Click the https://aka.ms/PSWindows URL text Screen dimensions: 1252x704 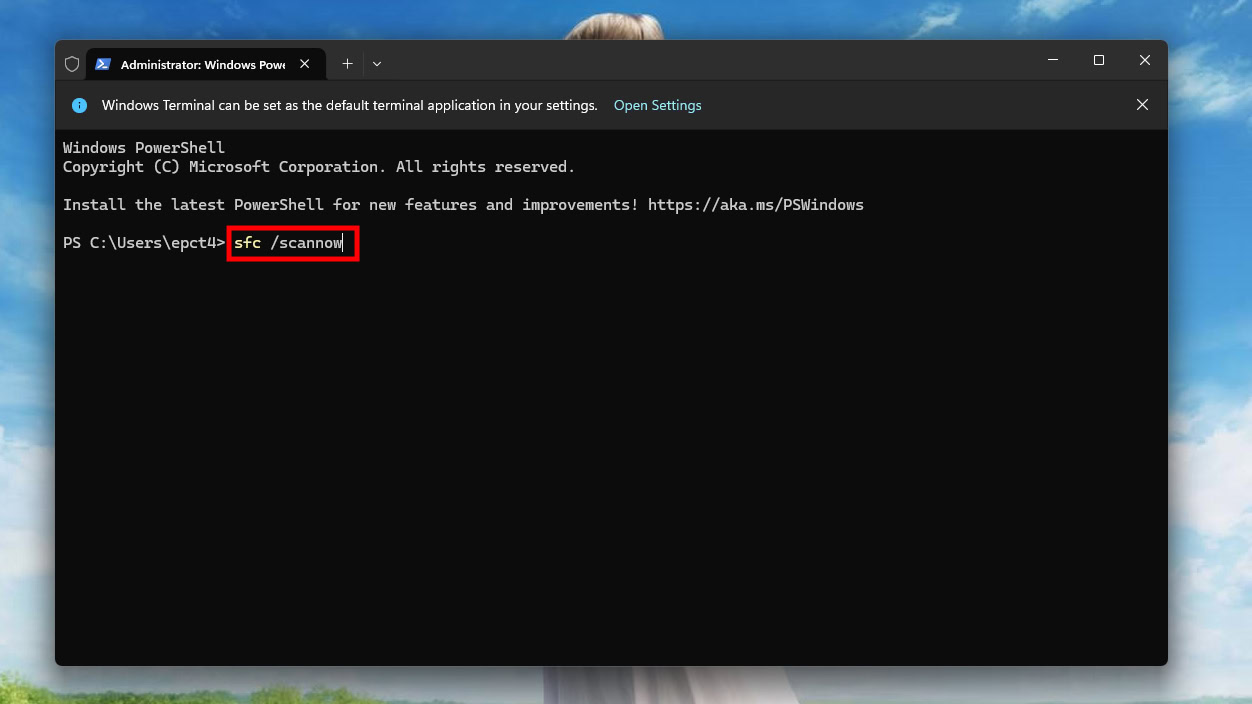coord(756,205)
